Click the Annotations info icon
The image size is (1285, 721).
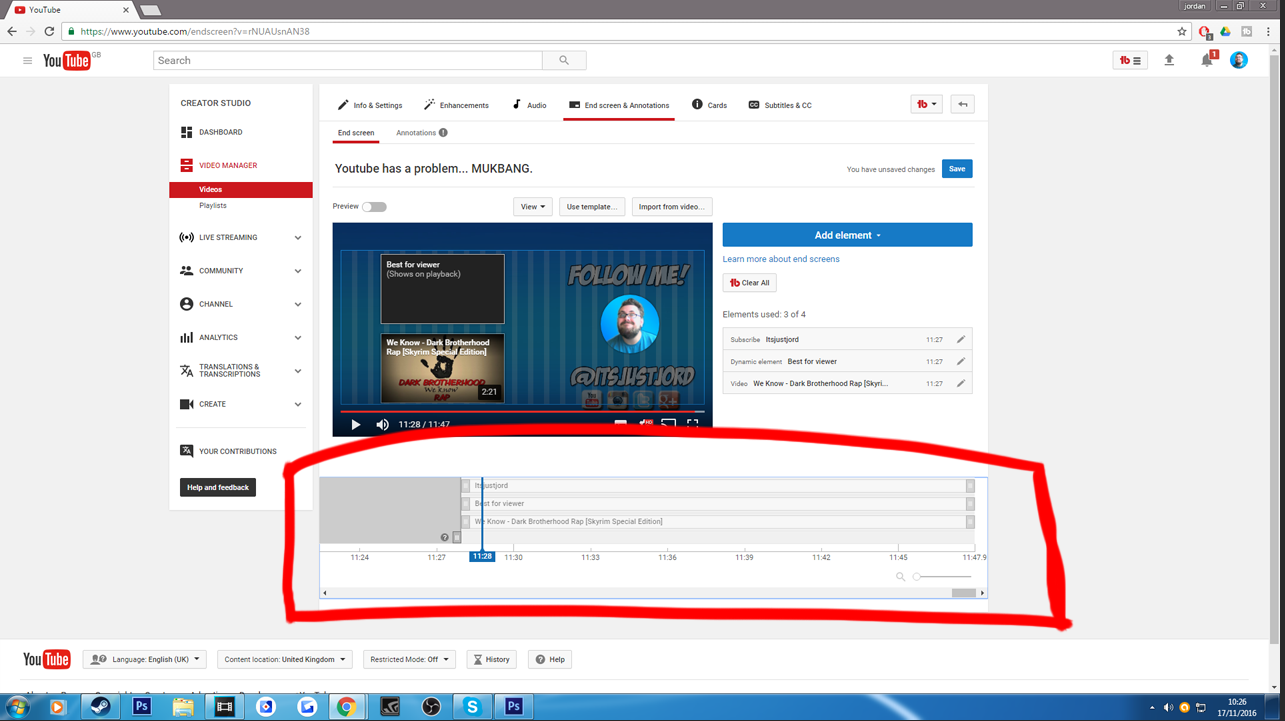tap(443, 133)
